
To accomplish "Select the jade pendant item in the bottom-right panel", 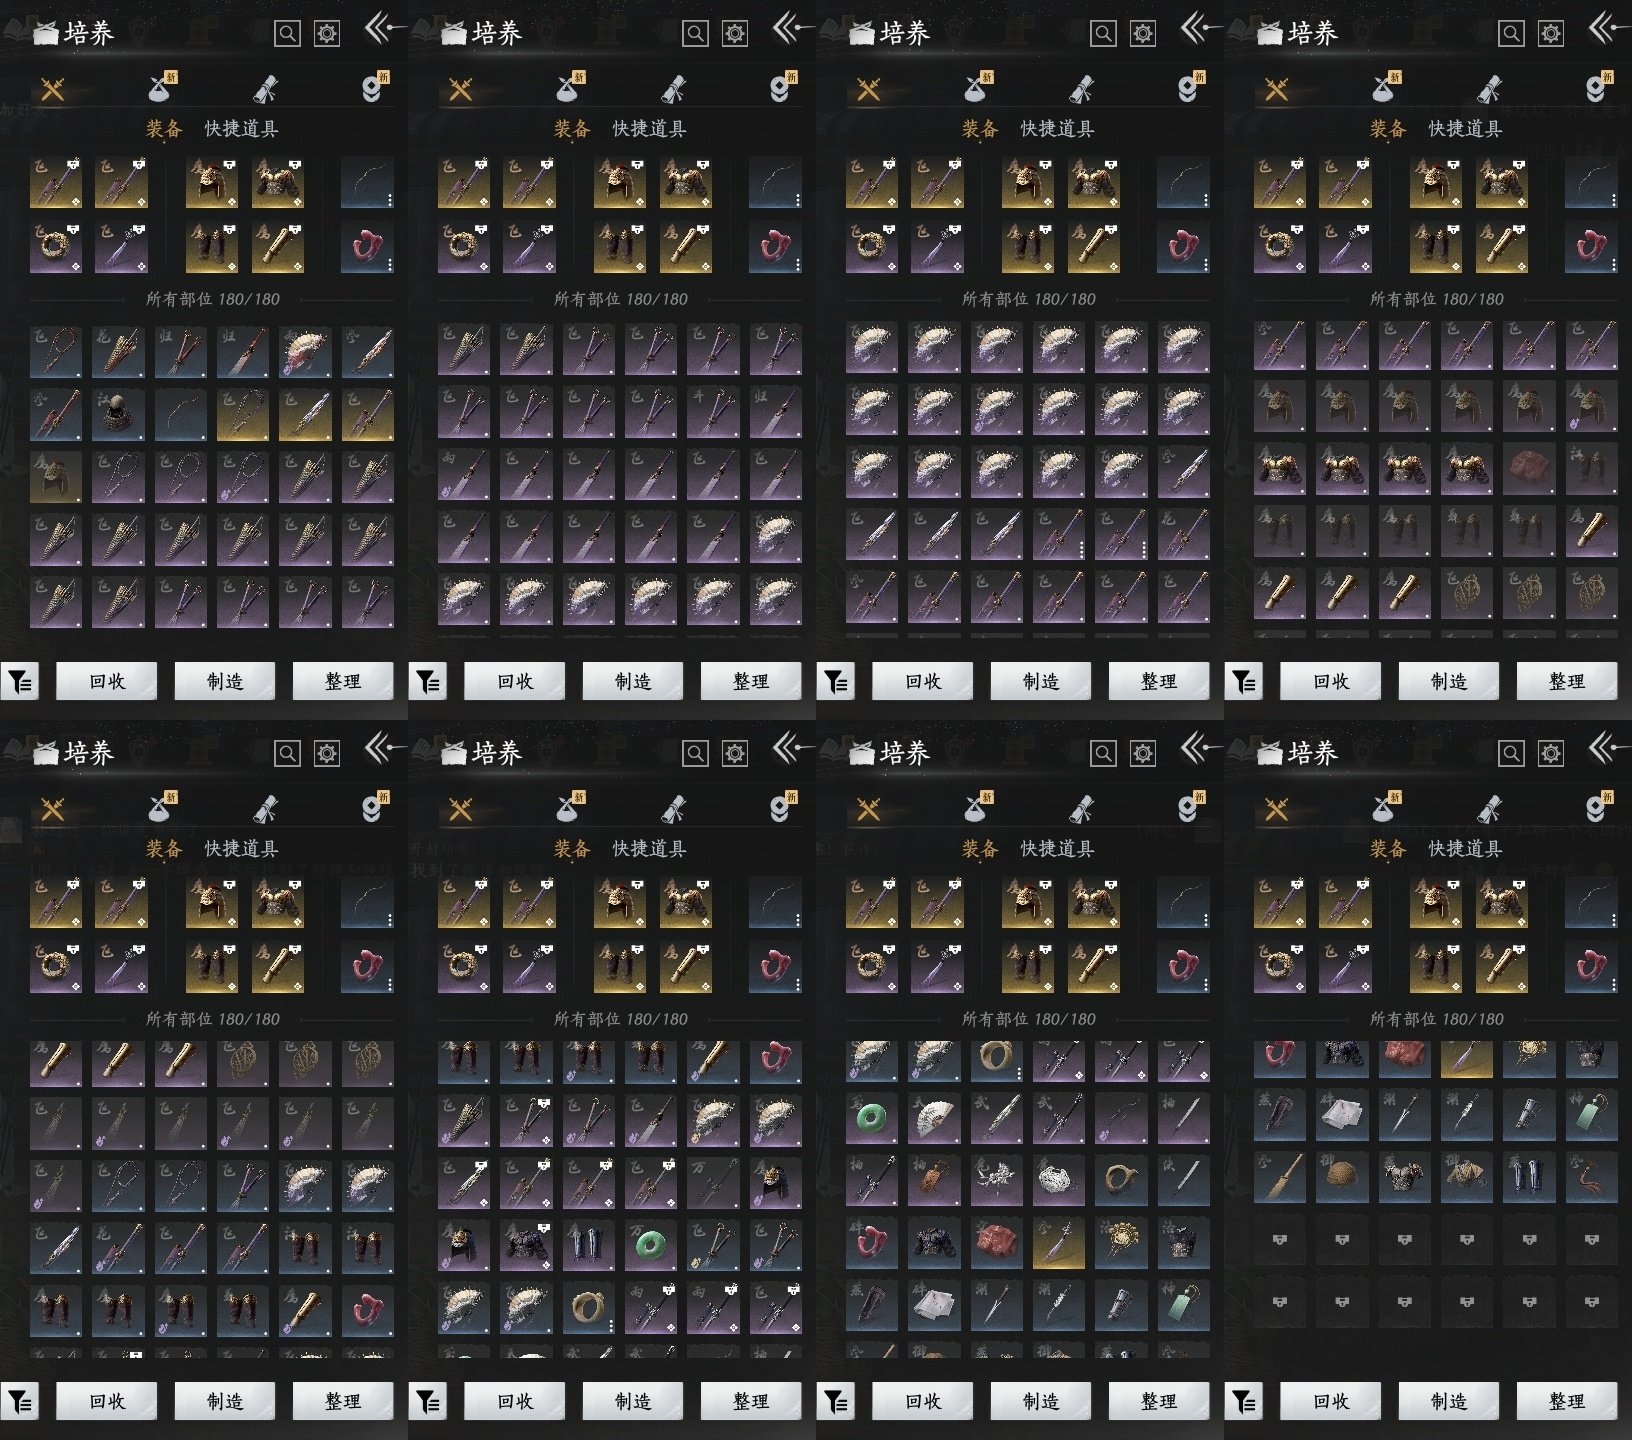I will [x=1591, y=1114].
